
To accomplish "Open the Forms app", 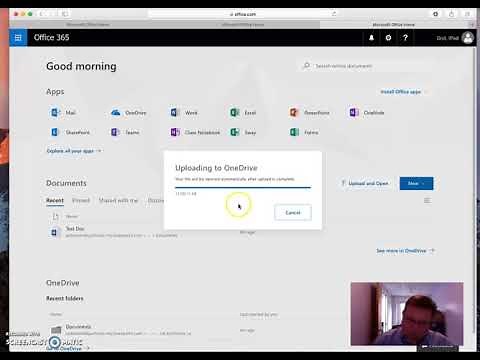I will (x=304, y=132).
